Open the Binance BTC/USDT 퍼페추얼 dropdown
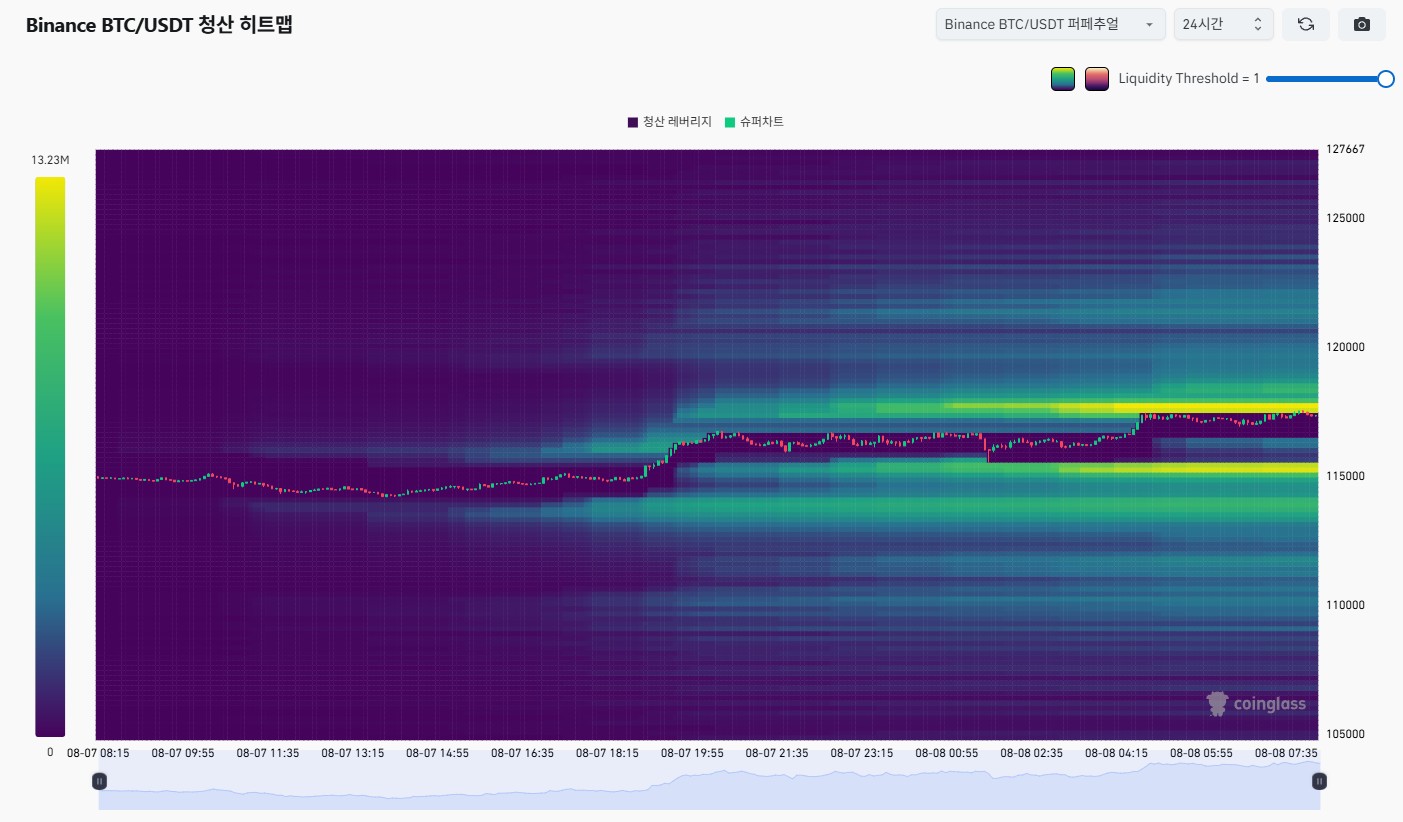 [x=1050, y=24]
